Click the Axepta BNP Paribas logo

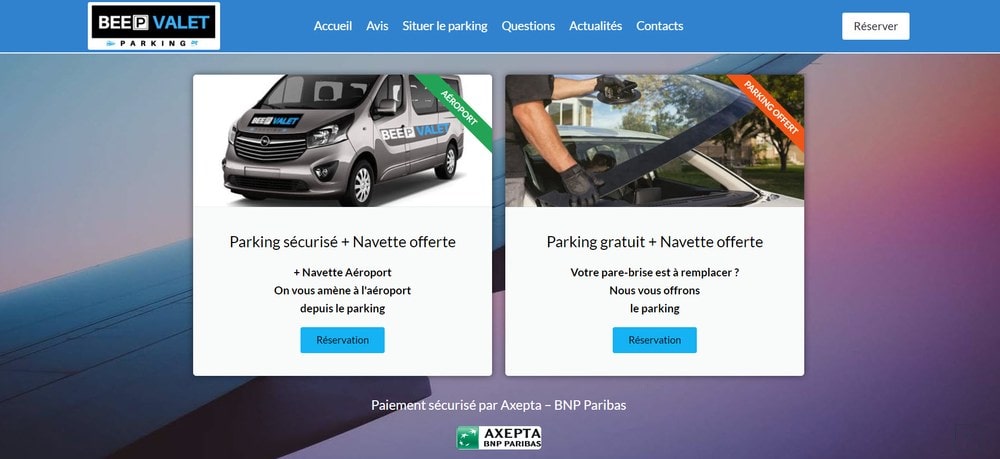(x=499, y=438)
